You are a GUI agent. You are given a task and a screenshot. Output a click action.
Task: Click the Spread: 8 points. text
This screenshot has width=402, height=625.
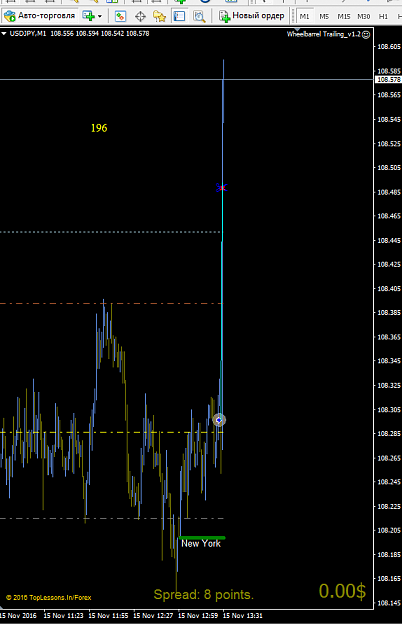[204, 594]
